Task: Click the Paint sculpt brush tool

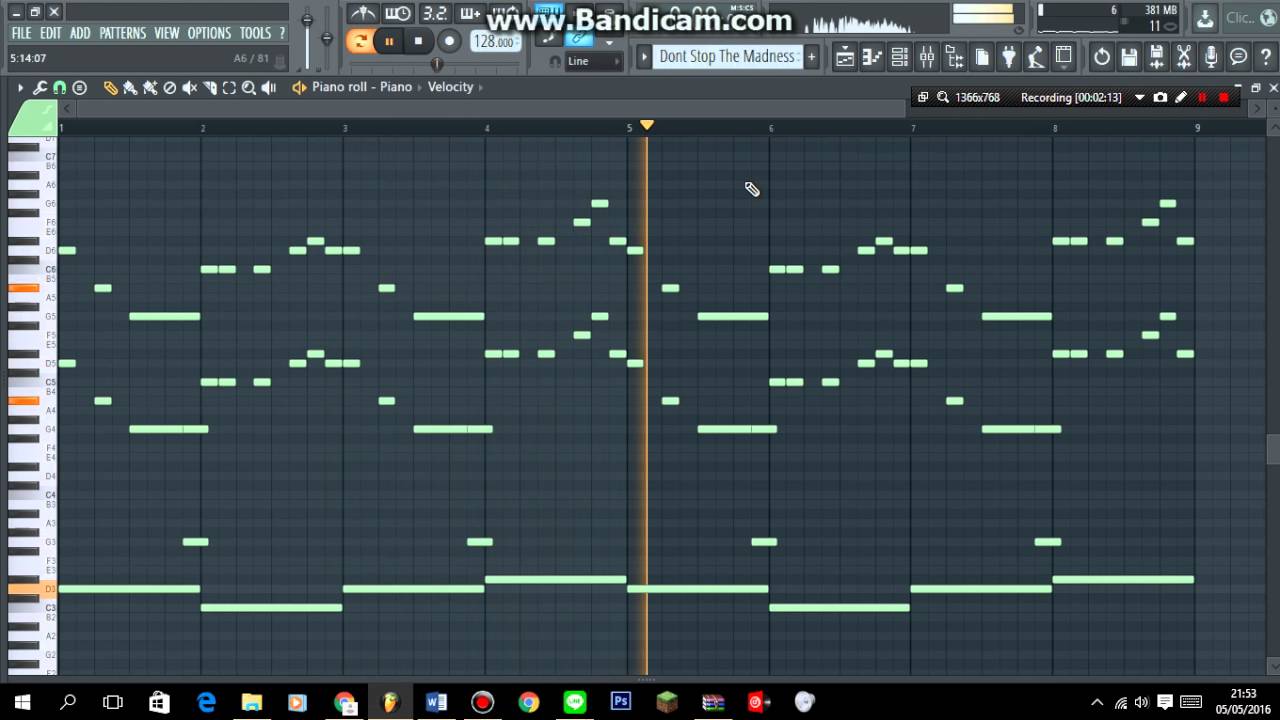Action: pyautogui.click(x=150, y=88)
